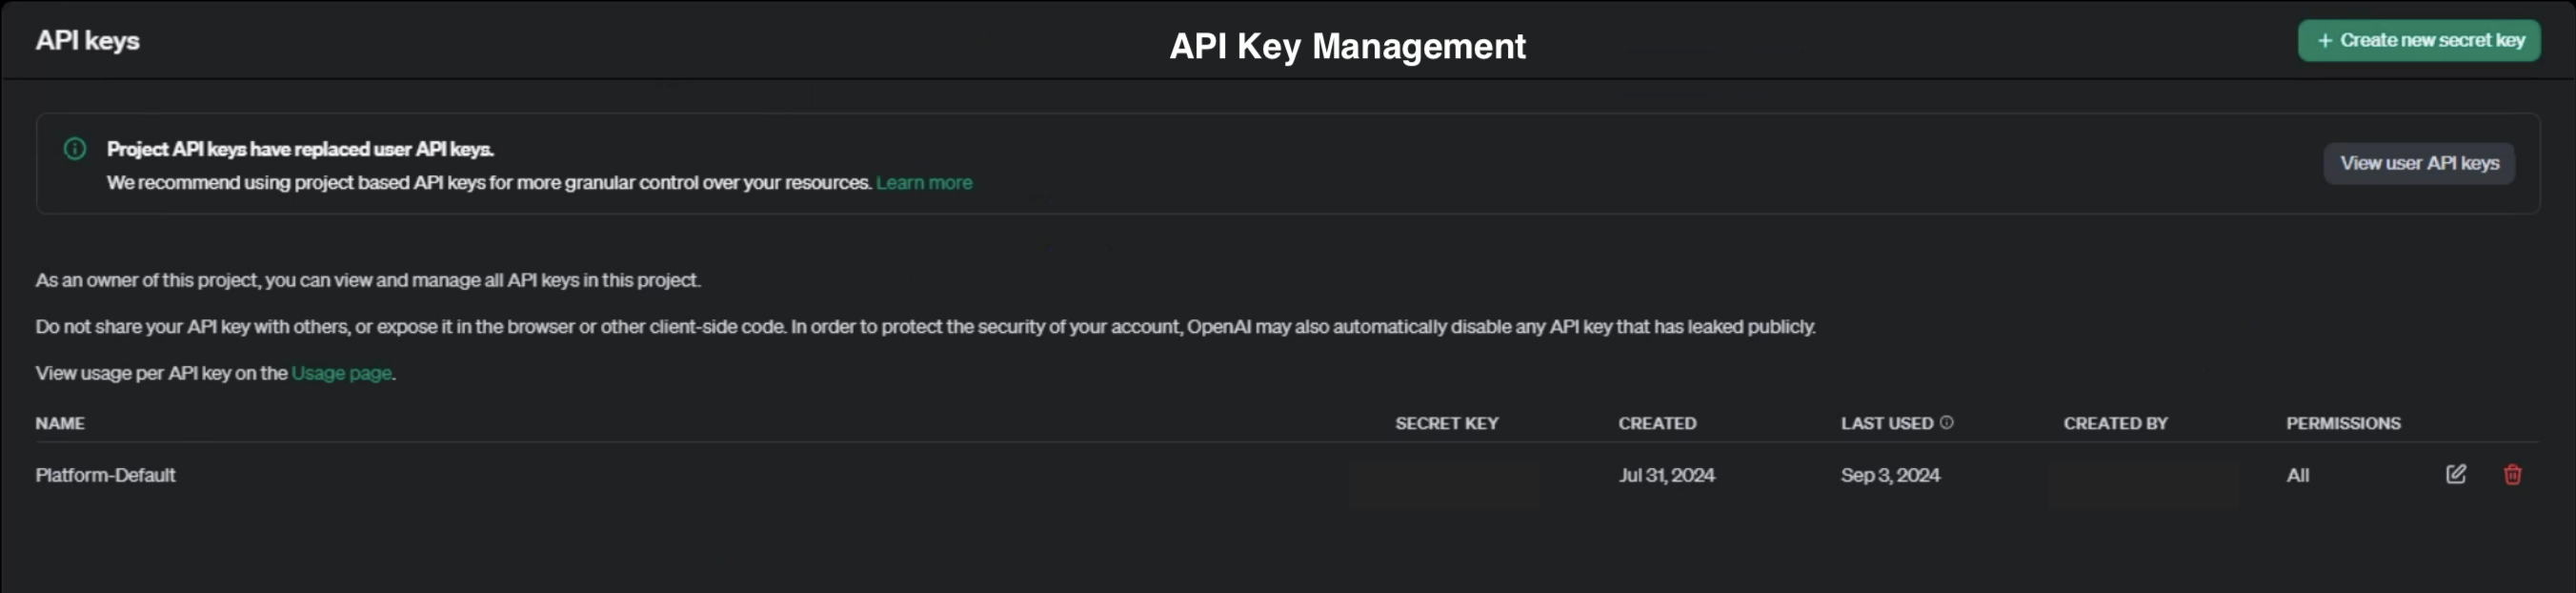Click the SECRET KEY column header
Viewport: 2576px width, 593px height.
point(1446,423)
